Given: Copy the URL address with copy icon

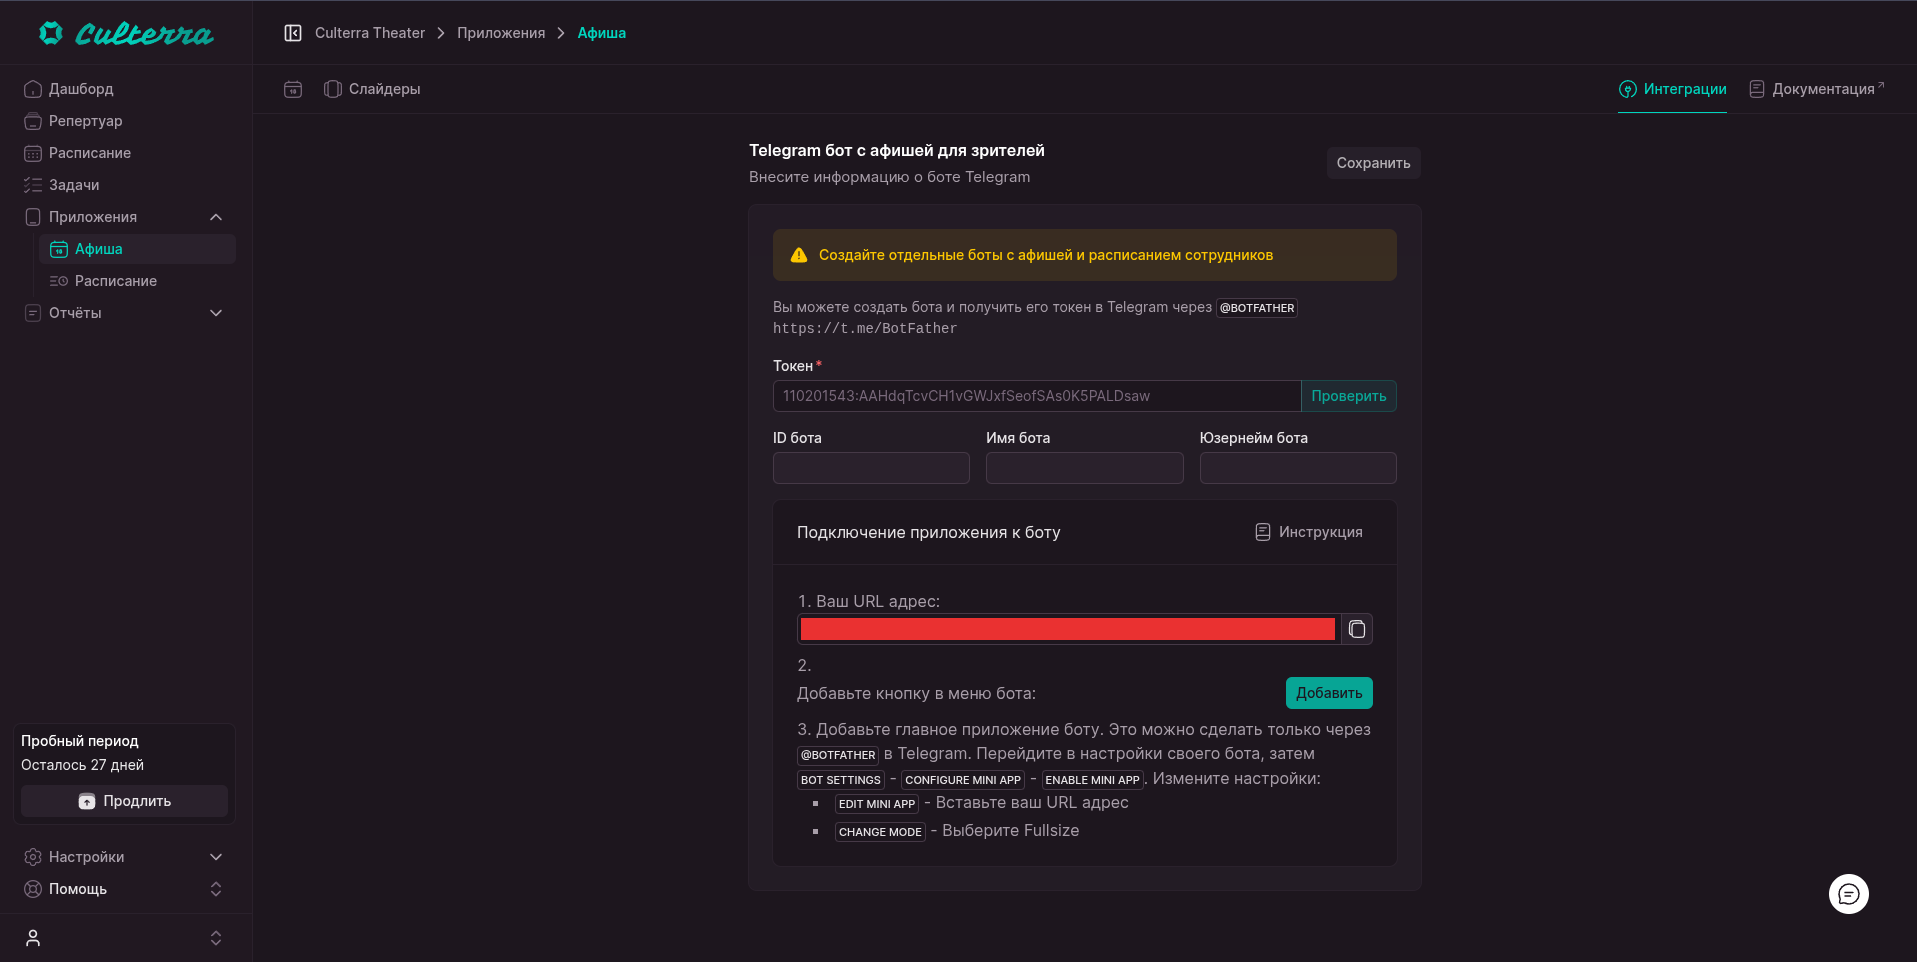Looking at the screenshot, I should tap(1356, 629).
